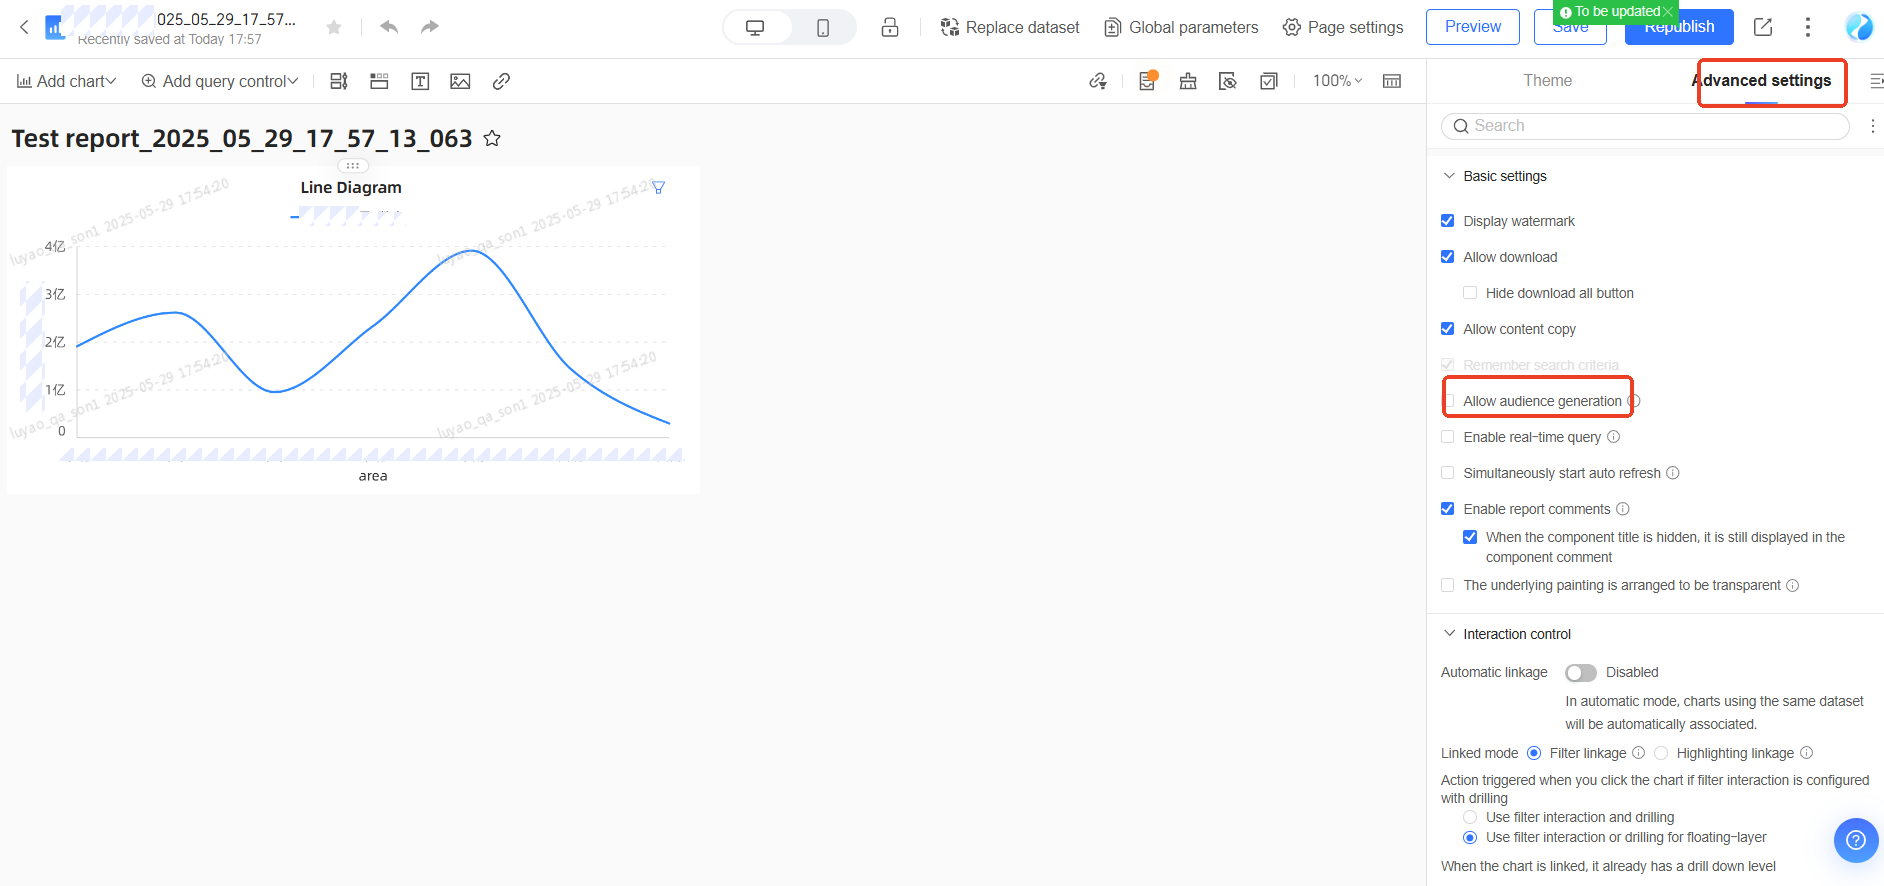The image size is (1884, 886).
Task: Open the help question-mark button
Action: point(1856,840)
